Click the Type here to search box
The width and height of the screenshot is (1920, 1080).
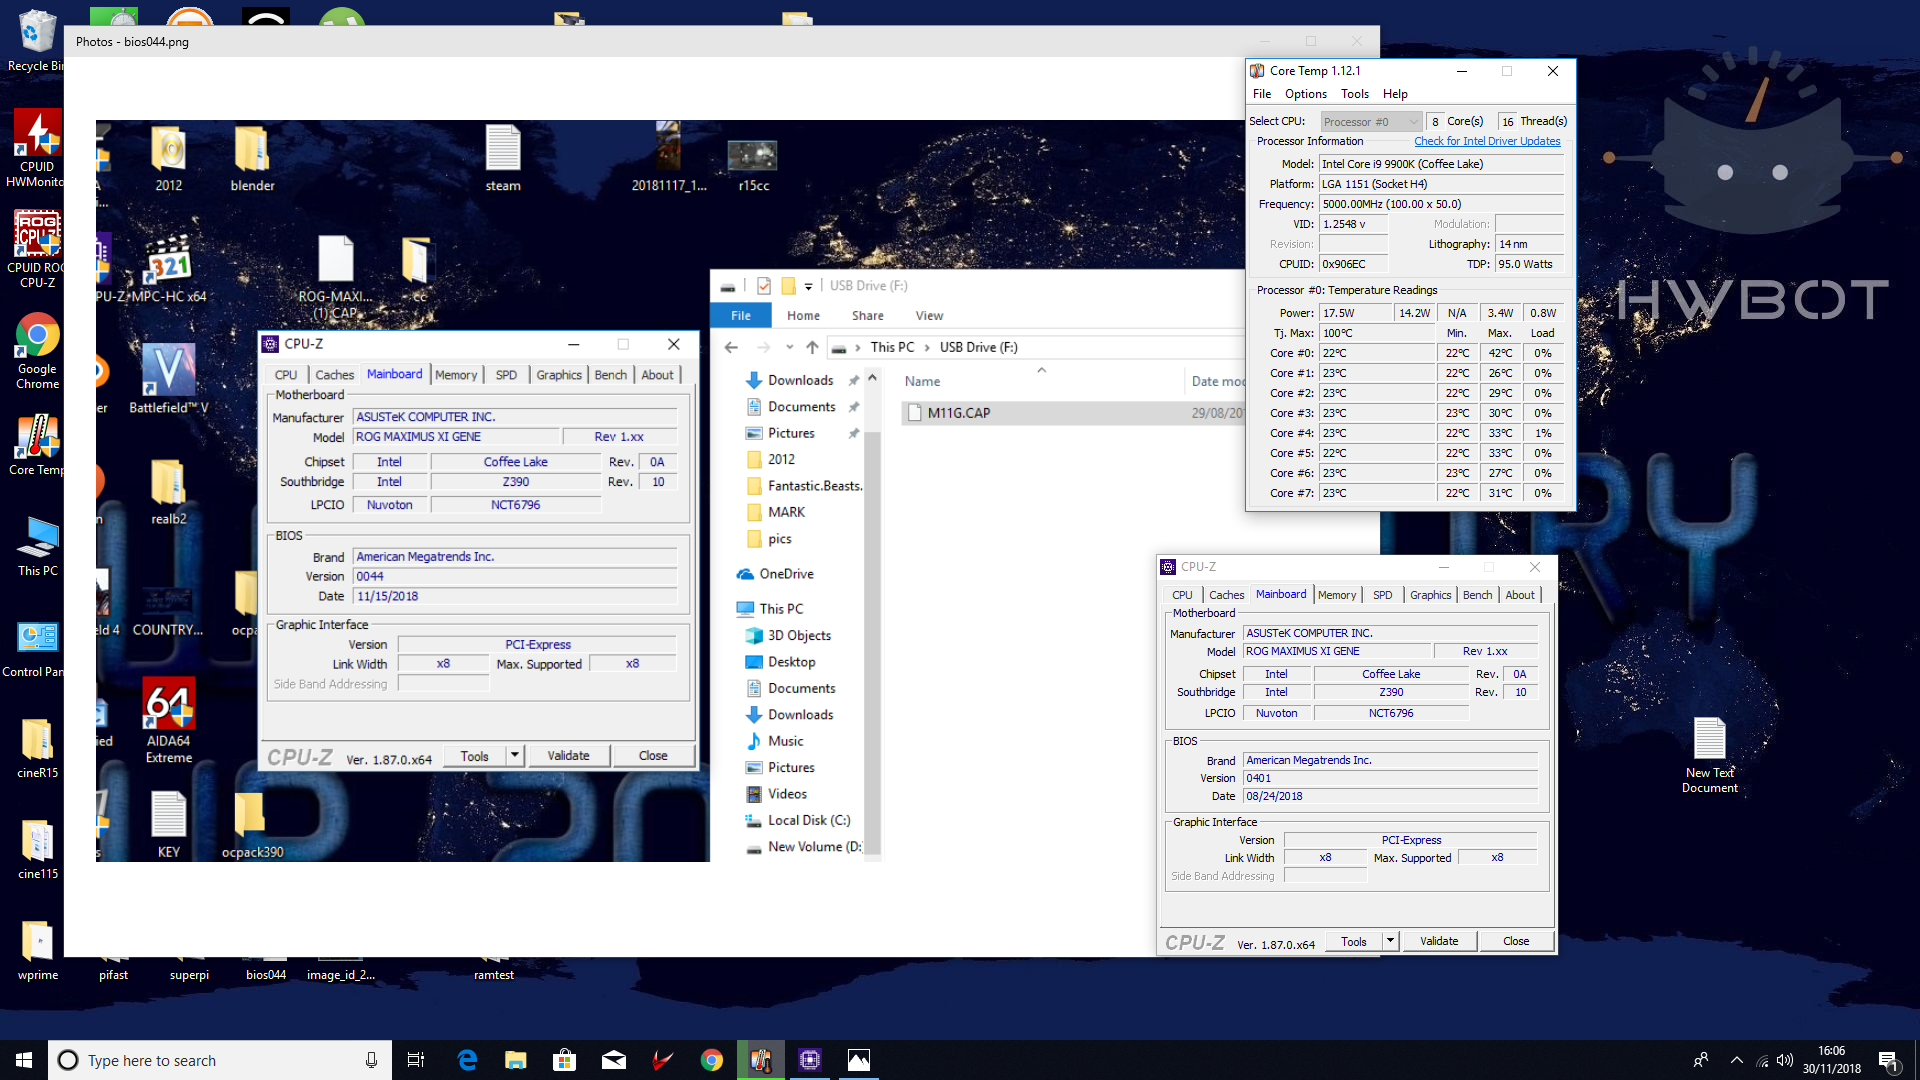220,1060
